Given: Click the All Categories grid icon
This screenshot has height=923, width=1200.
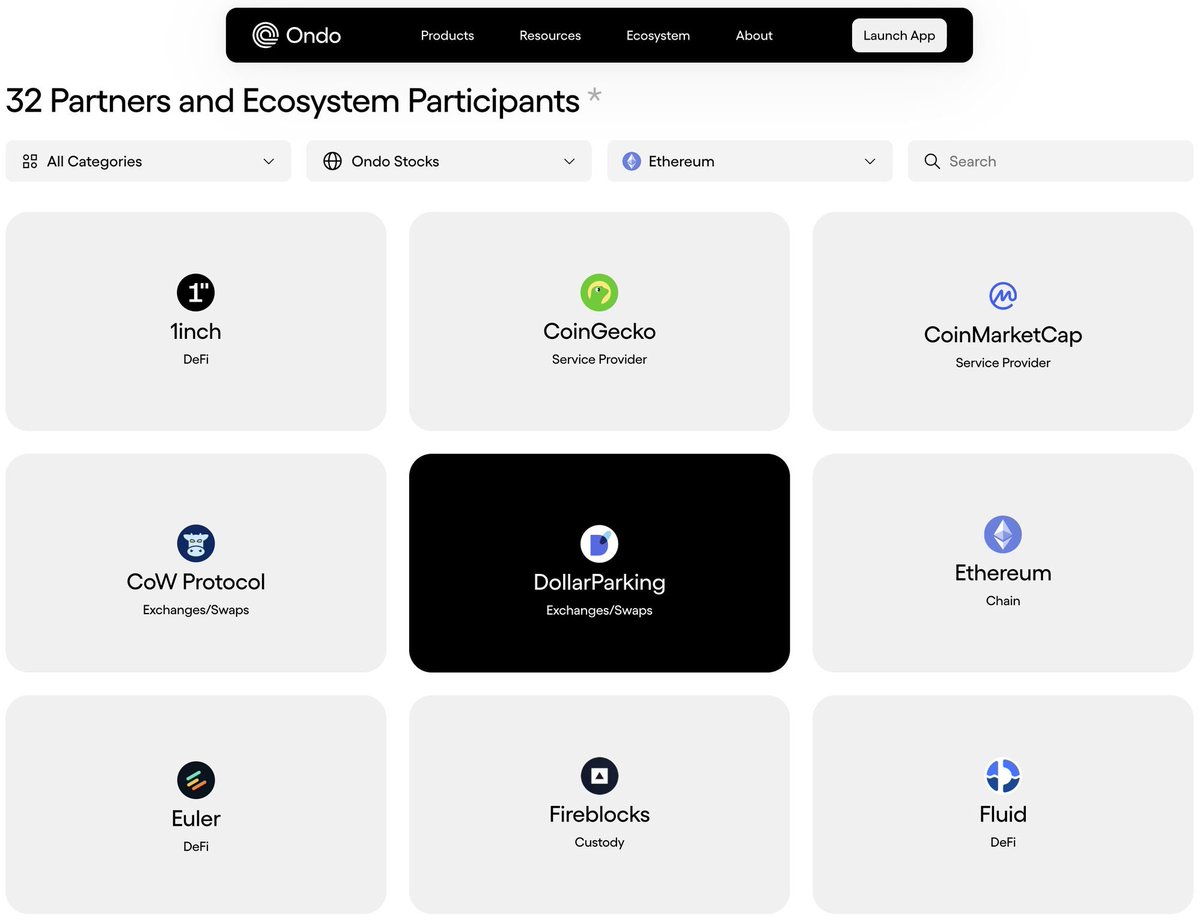Looking at the screenshot, I should point(30,161).
